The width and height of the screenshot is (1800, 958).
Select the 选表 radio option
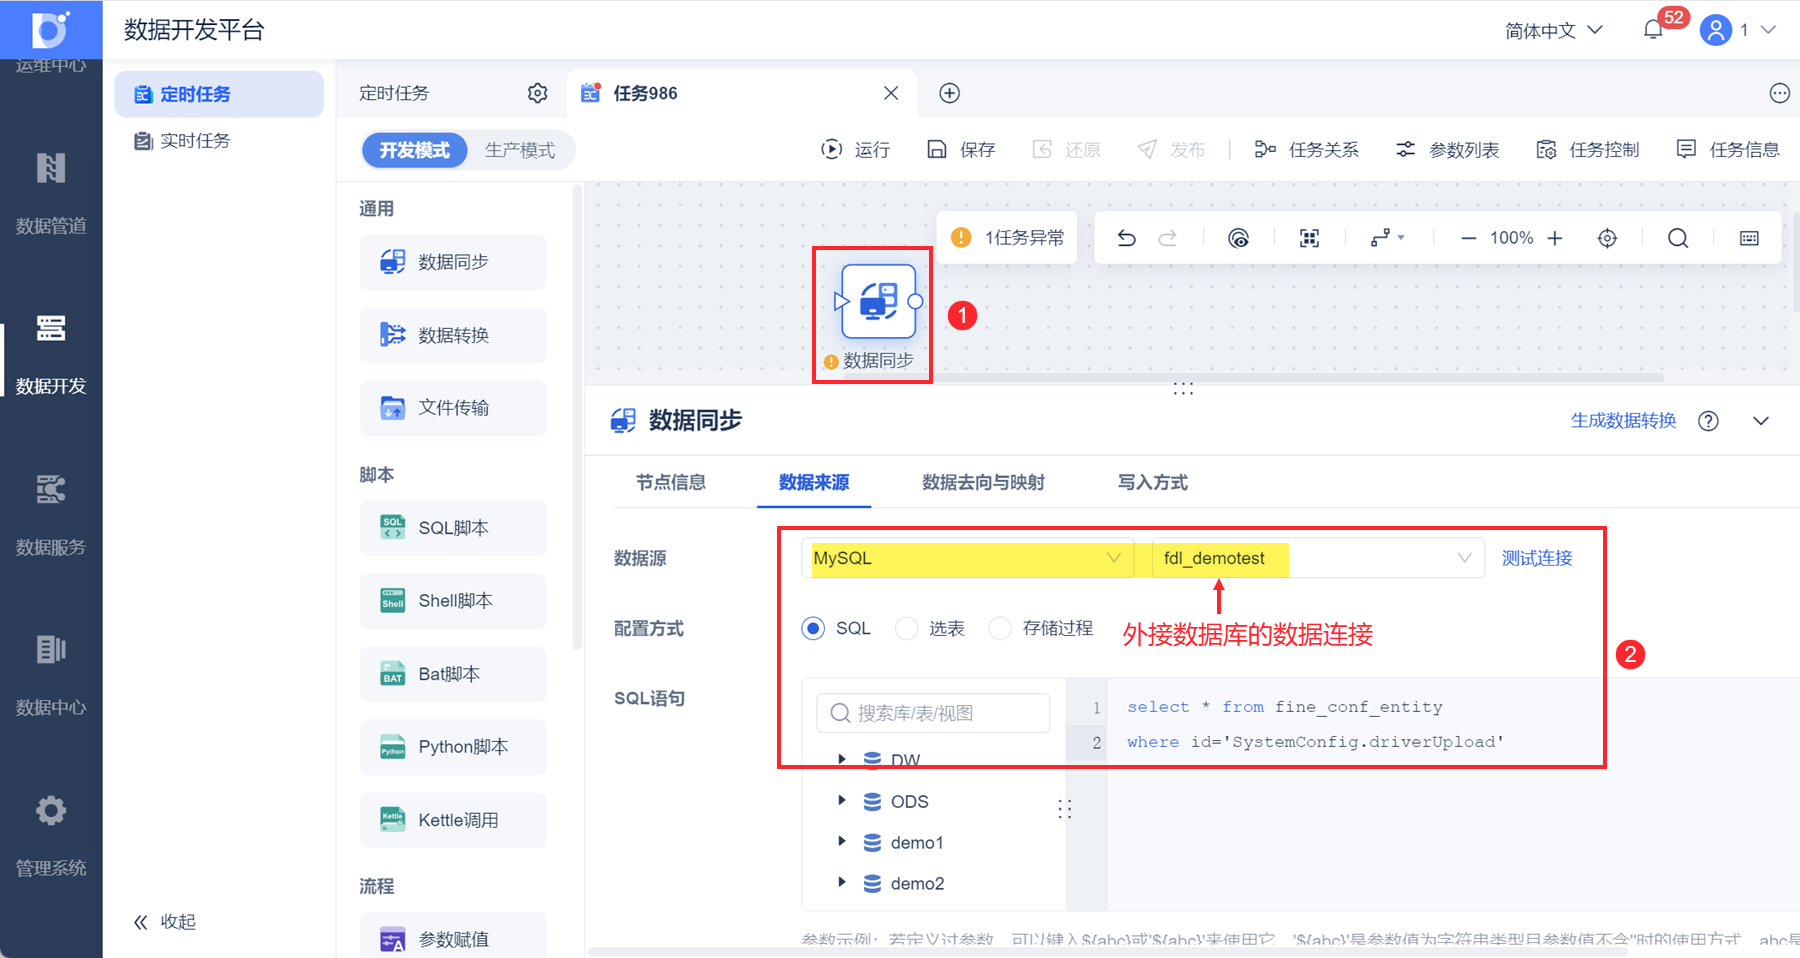click(906, 628)
